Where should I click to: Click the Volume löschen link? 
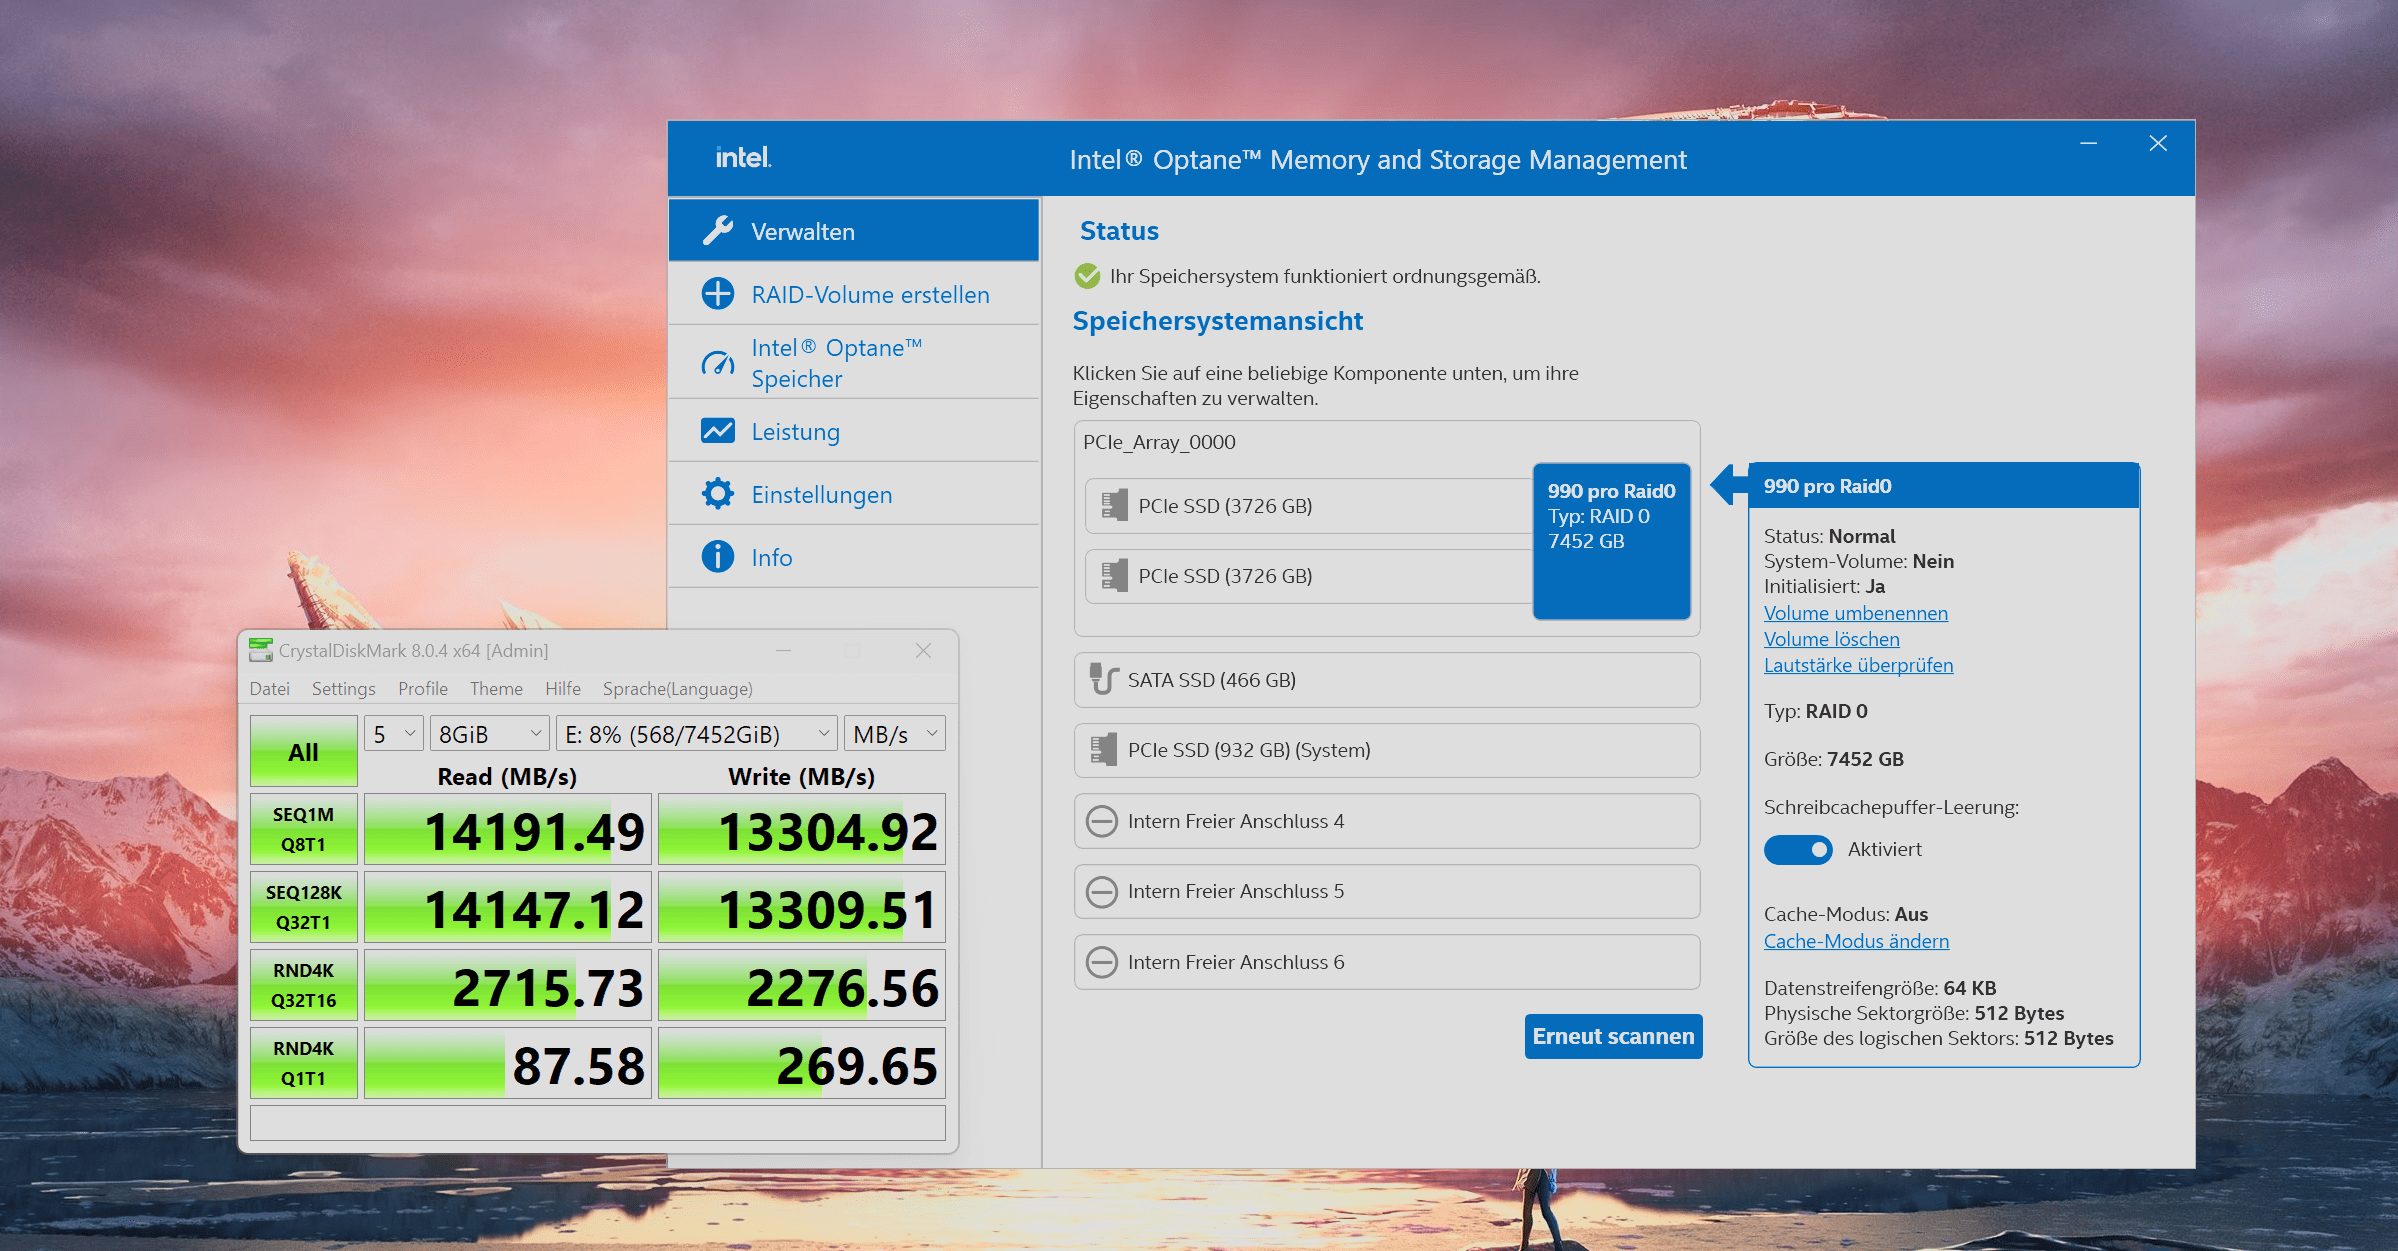click(x=1832, y=639)
